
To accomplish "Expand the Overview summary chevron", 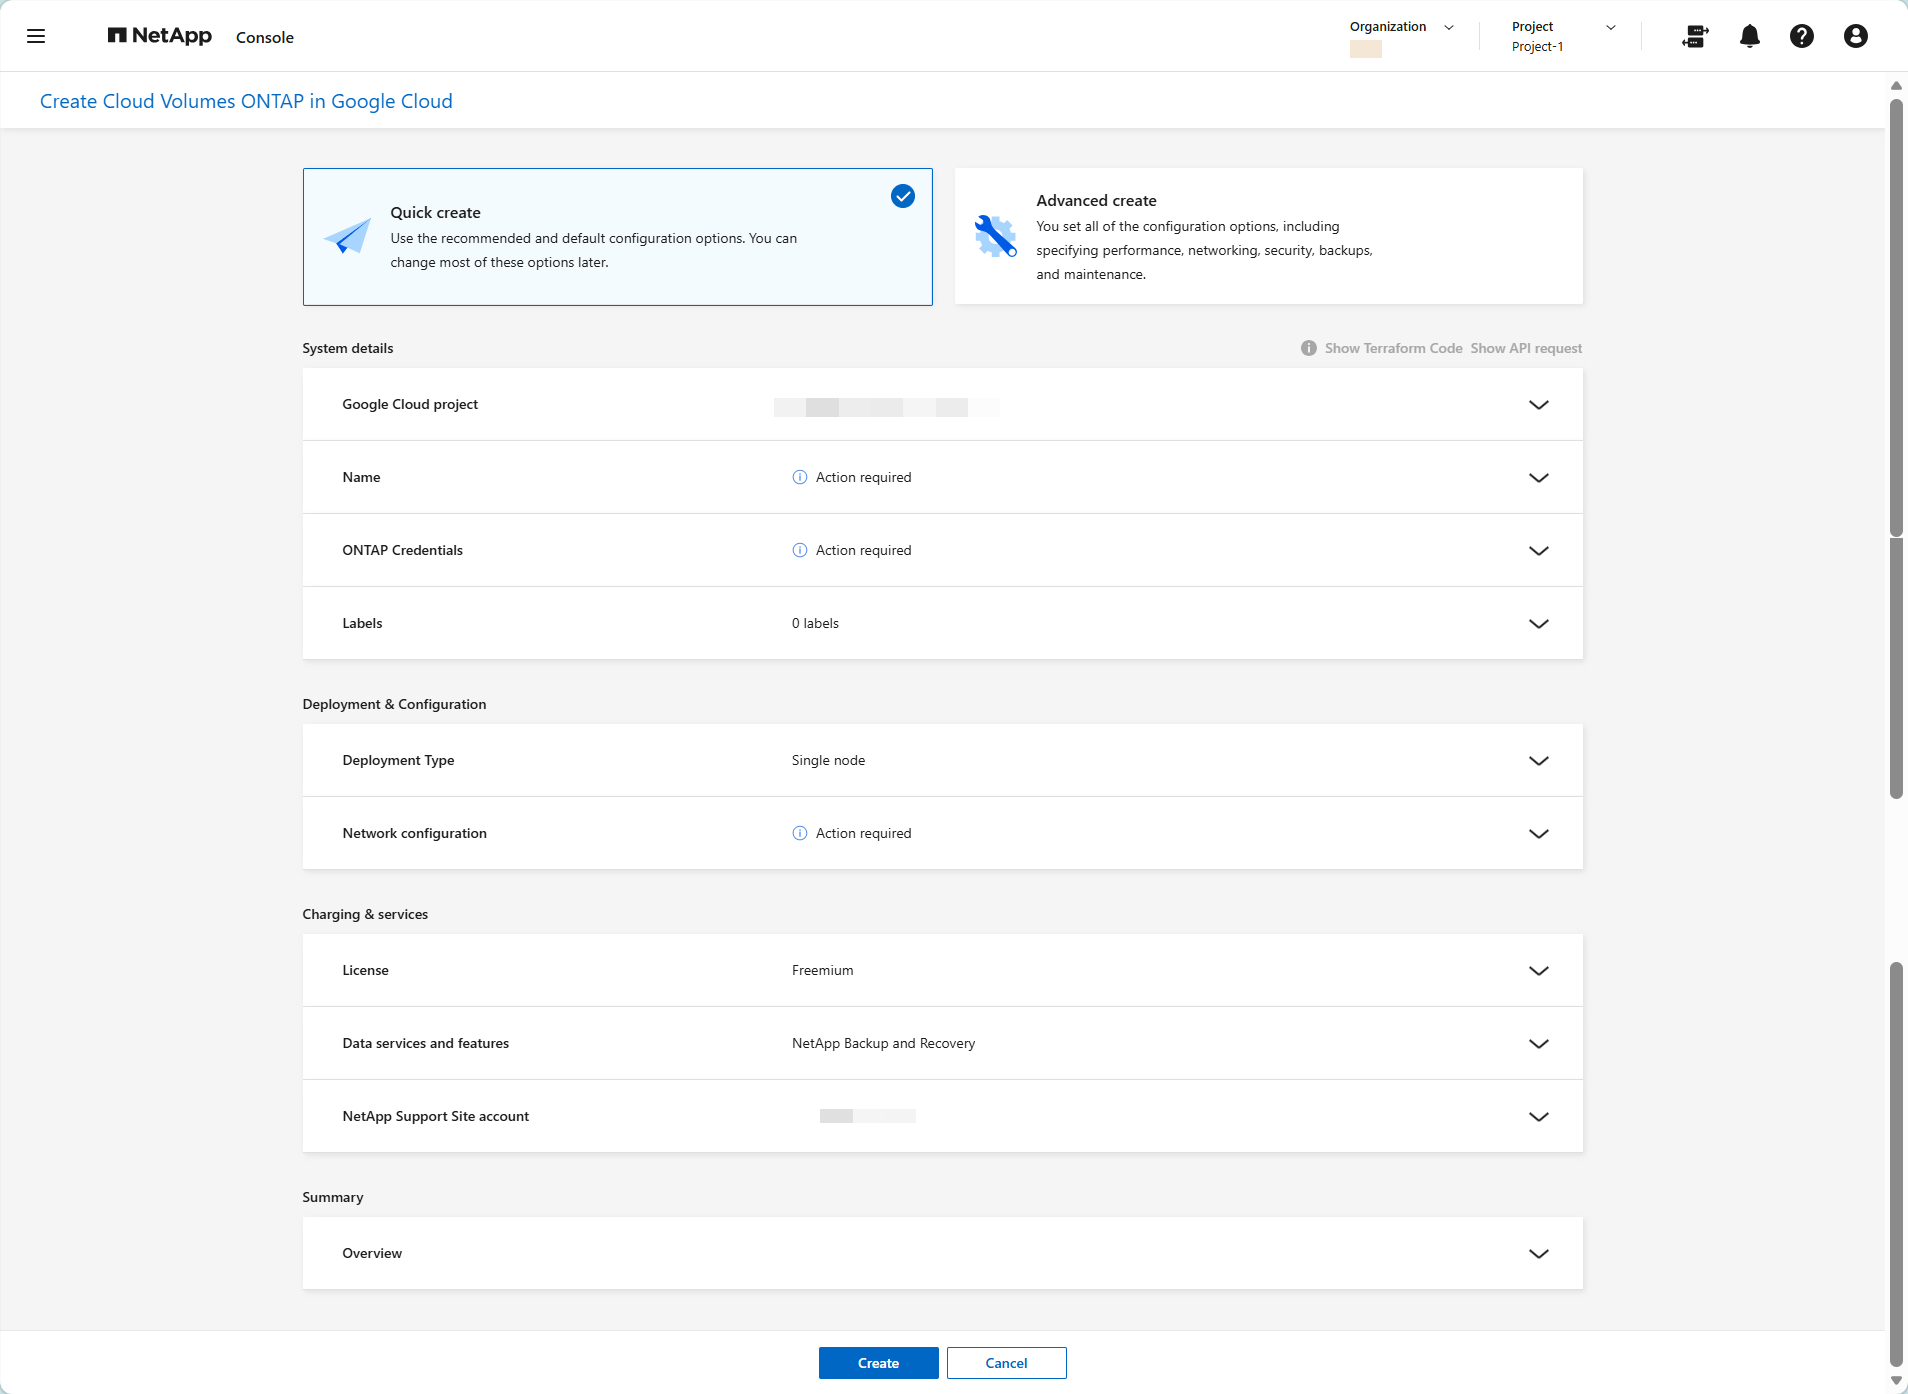I will click(x=1538, y=1254).
